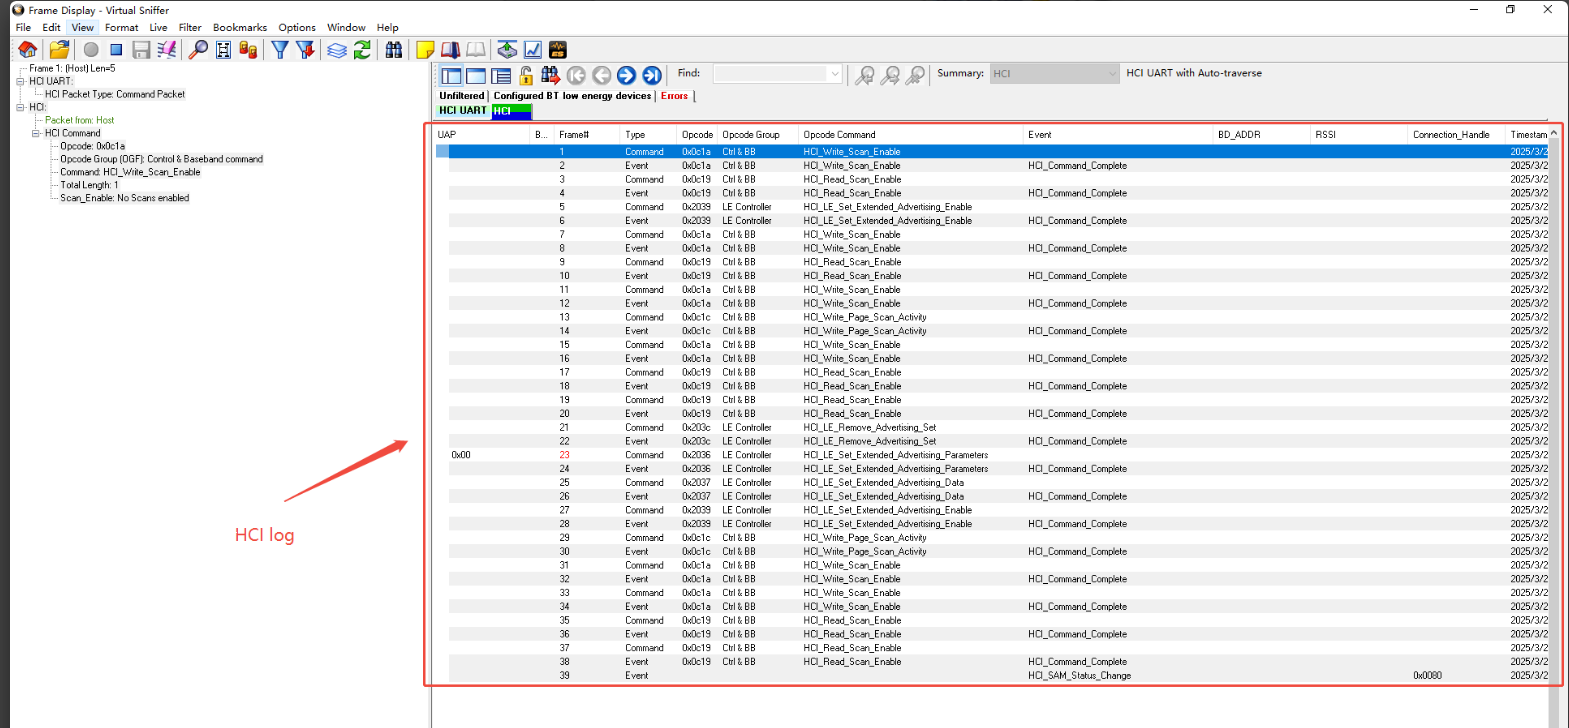The width and height of the screenshot is (1569, 728).
Task: Click the tray with green arrow icon
Action: point(507,49)
